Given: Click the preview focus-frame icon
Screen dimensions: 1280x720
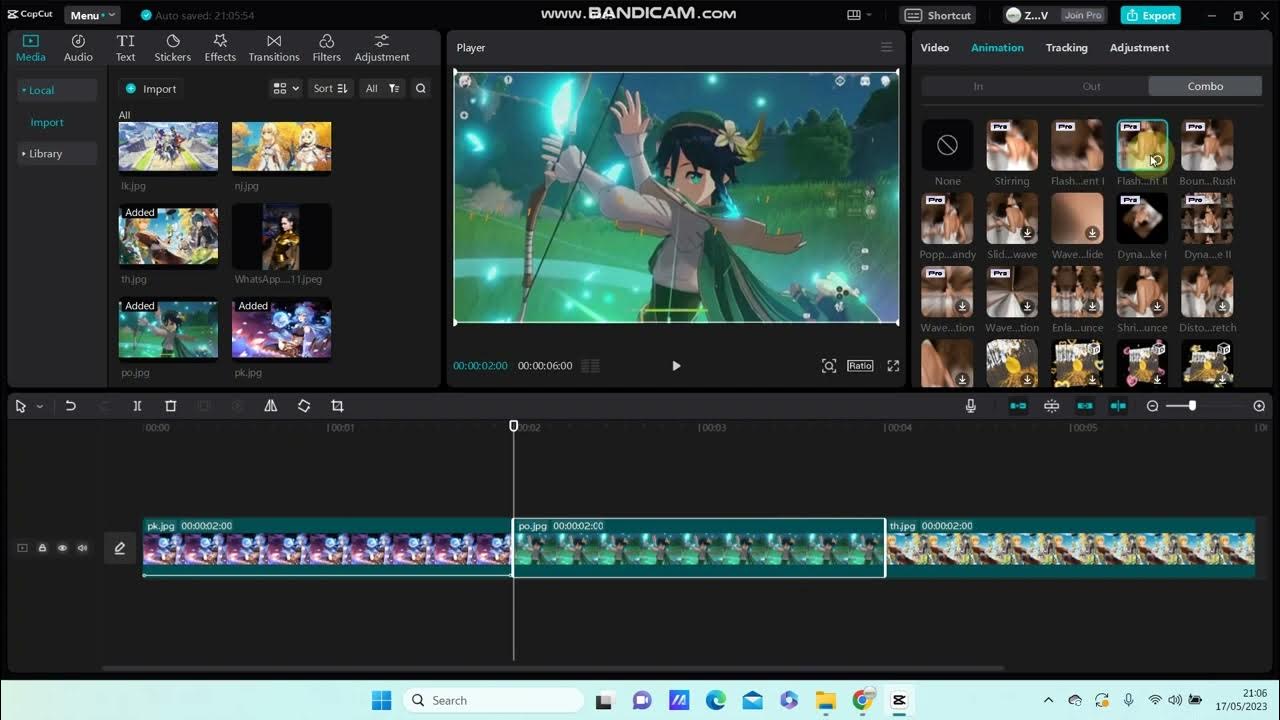Looking at the screenshot, I should click(x=829, y=366).
